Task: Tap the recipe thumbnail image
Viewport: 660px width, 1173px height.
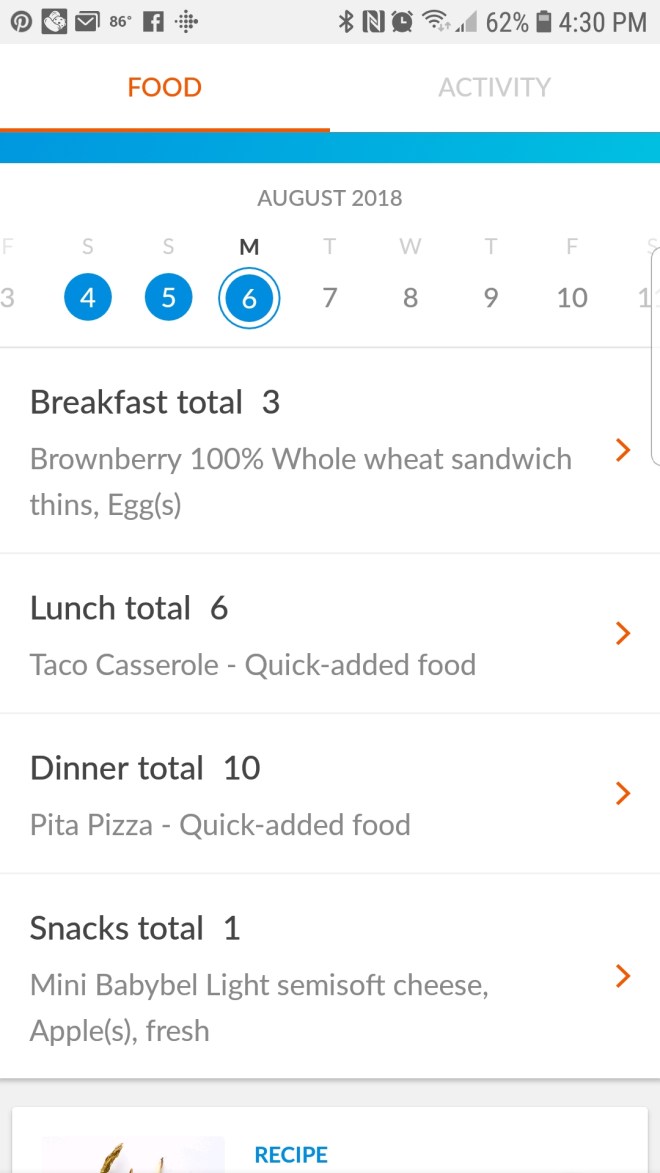Action: point(133,1155)
